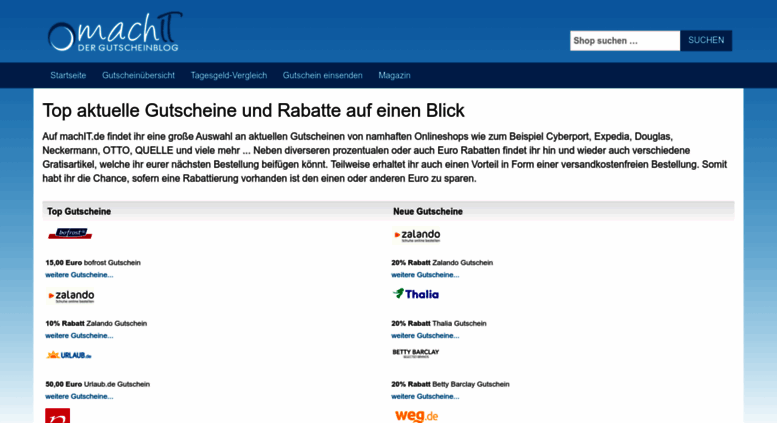Click the bofrost logo under Top Gutscheine
Image resolution: width=777 pixels, height=423 pixels.
(x=70, y=233)
